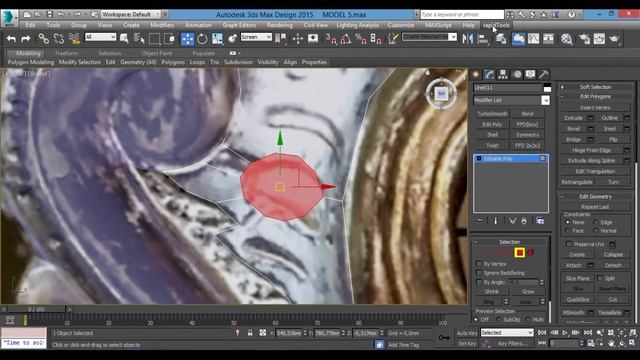
Task: Toggle Ignore Backfacing checkbox
Action: click(x=479, y=273)
